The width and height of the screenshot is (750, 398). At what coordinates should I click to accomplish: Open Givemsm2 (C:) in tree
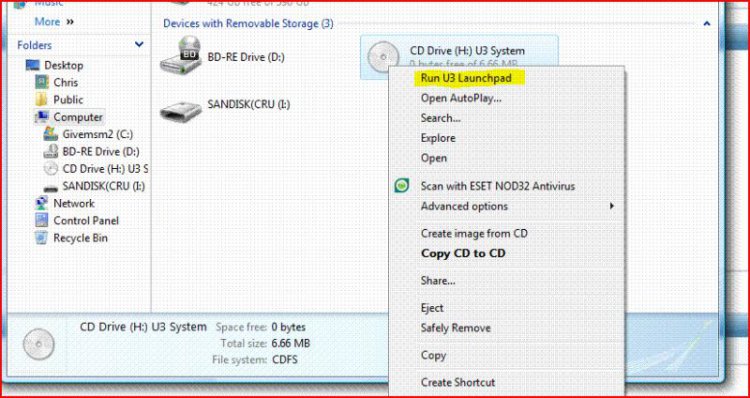98,134
